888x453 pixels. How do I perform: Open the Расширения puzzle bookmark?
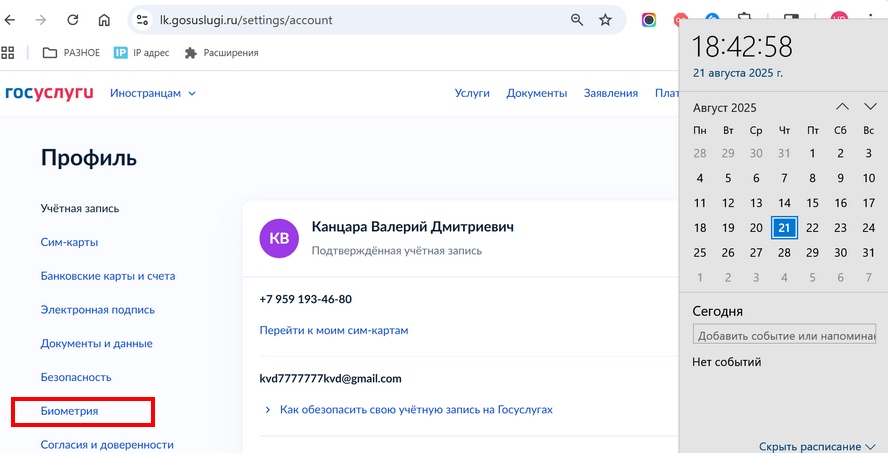coord(221,53)
